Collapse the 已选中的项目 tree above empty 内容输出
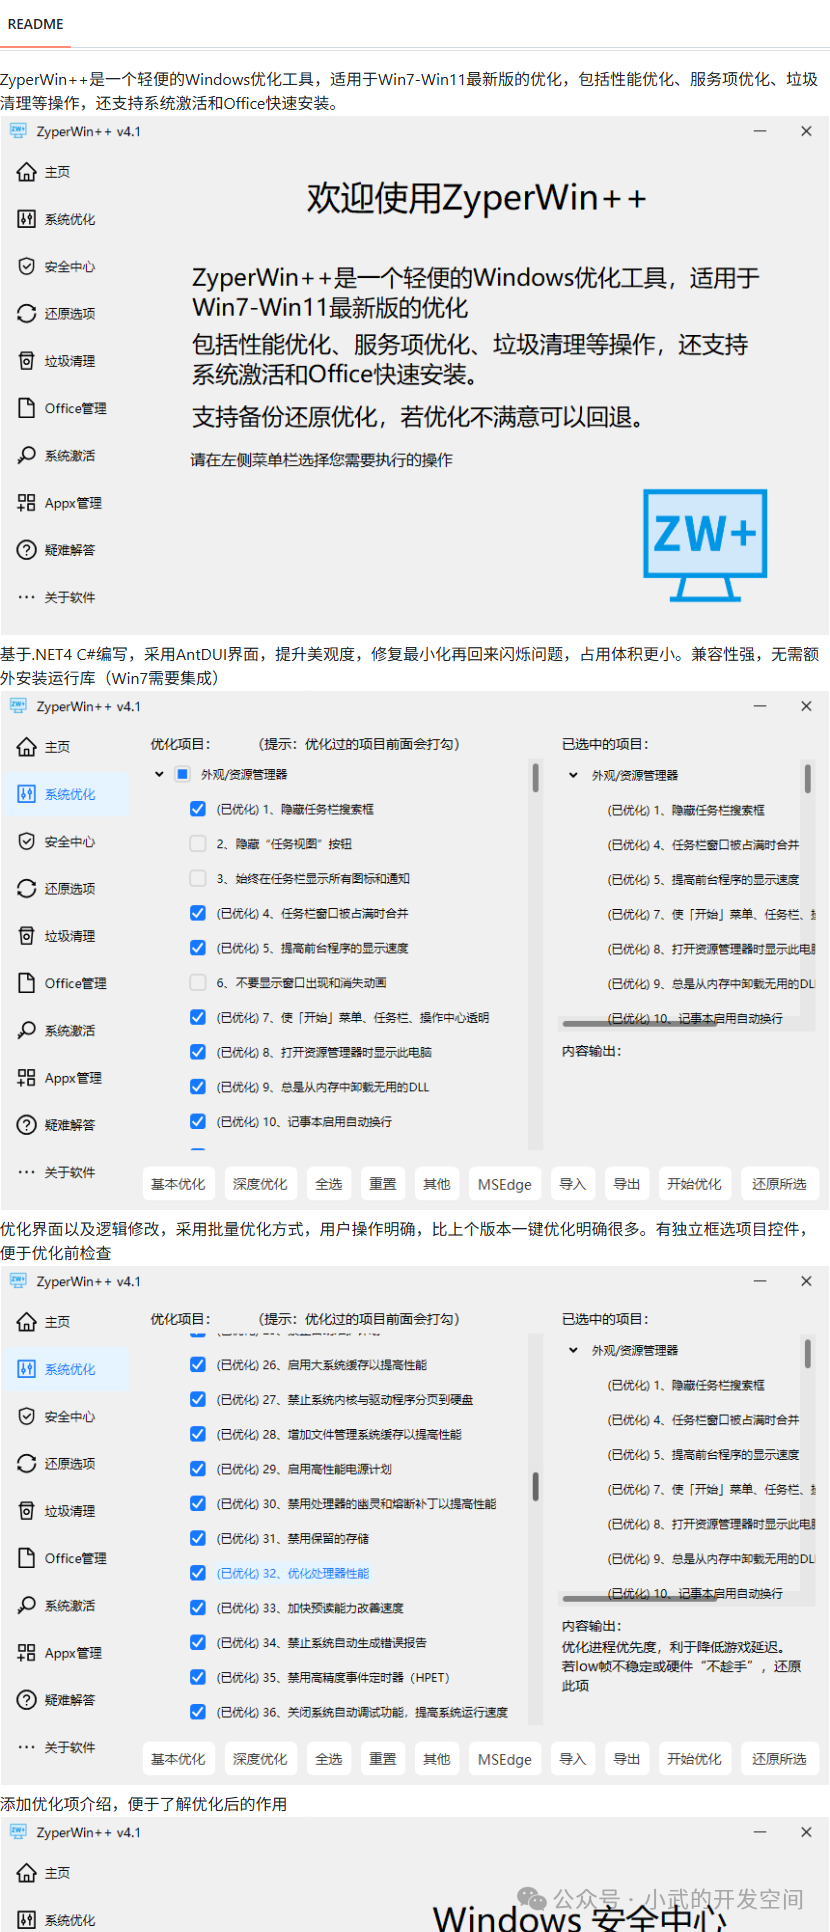This screenshot has height=1932, width=830. (573, 775)
